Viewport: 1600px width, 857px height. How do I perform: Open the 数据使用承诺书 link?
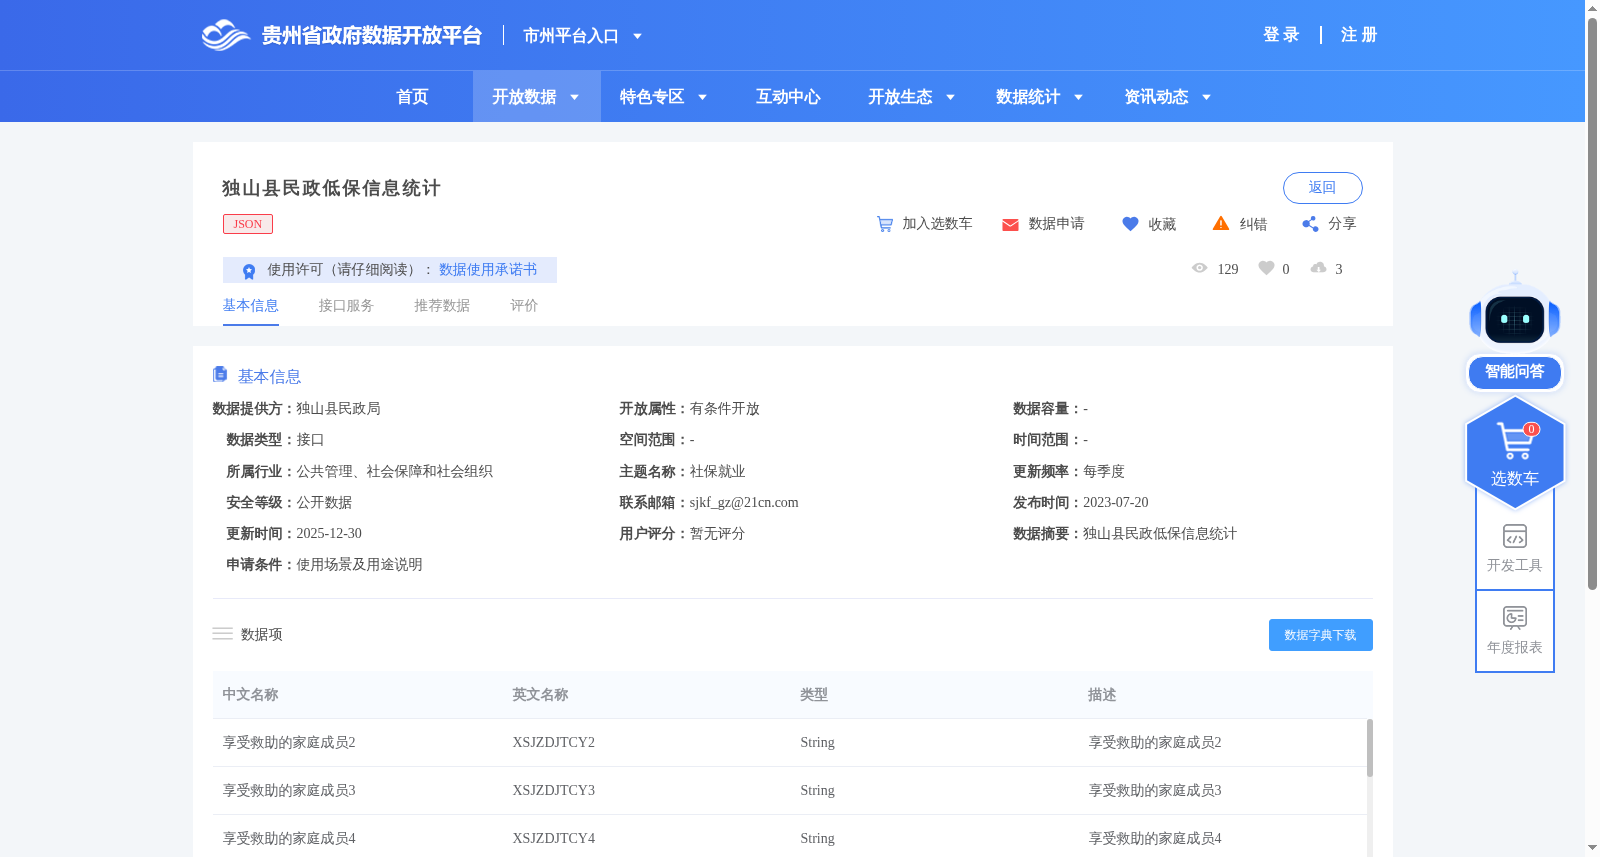pyautogui.click(x=488, y=270)
